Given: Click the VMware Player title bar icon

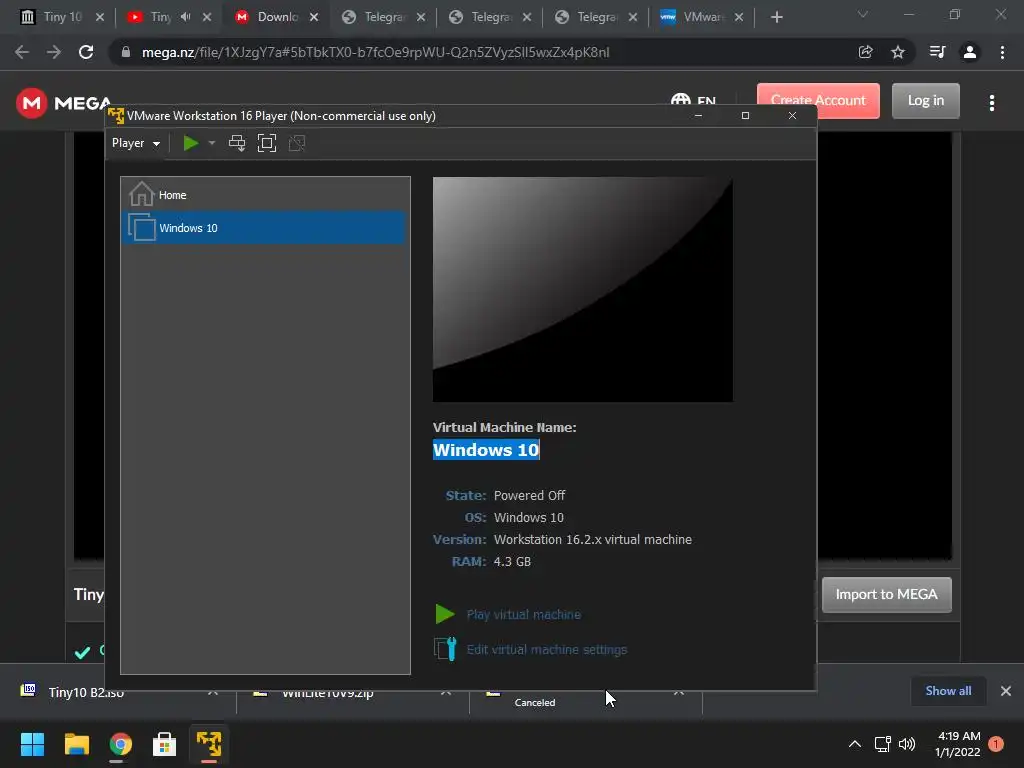Looking at the screenshot, I should [116, 116].
